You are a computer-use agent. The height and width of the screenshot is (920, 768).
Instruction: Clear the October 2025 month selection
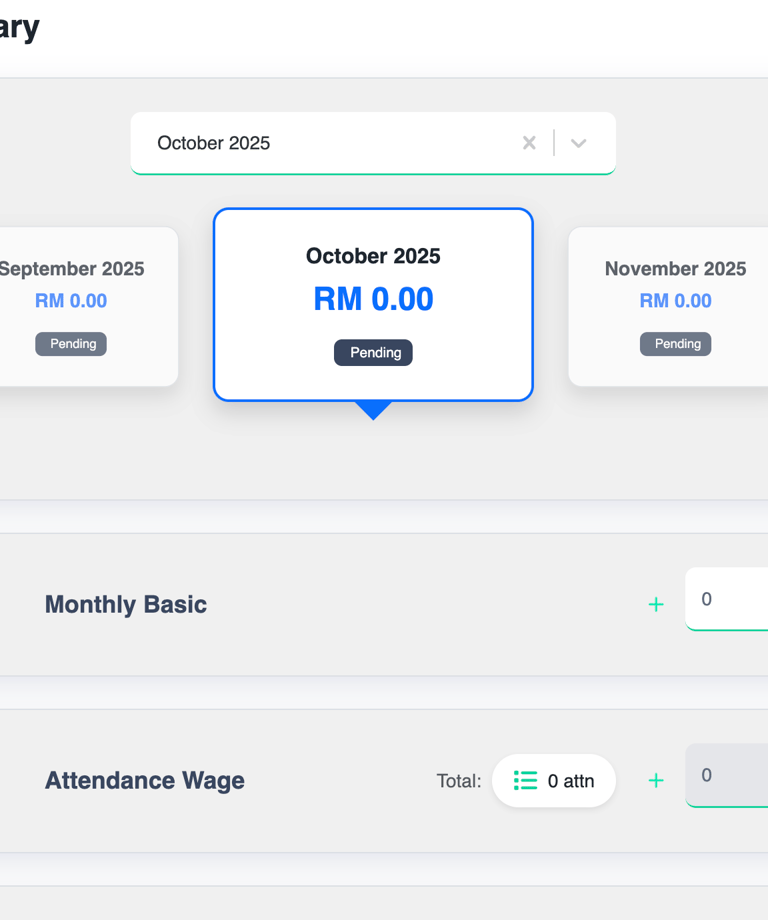pyautogui.click(x=529, y=143)
